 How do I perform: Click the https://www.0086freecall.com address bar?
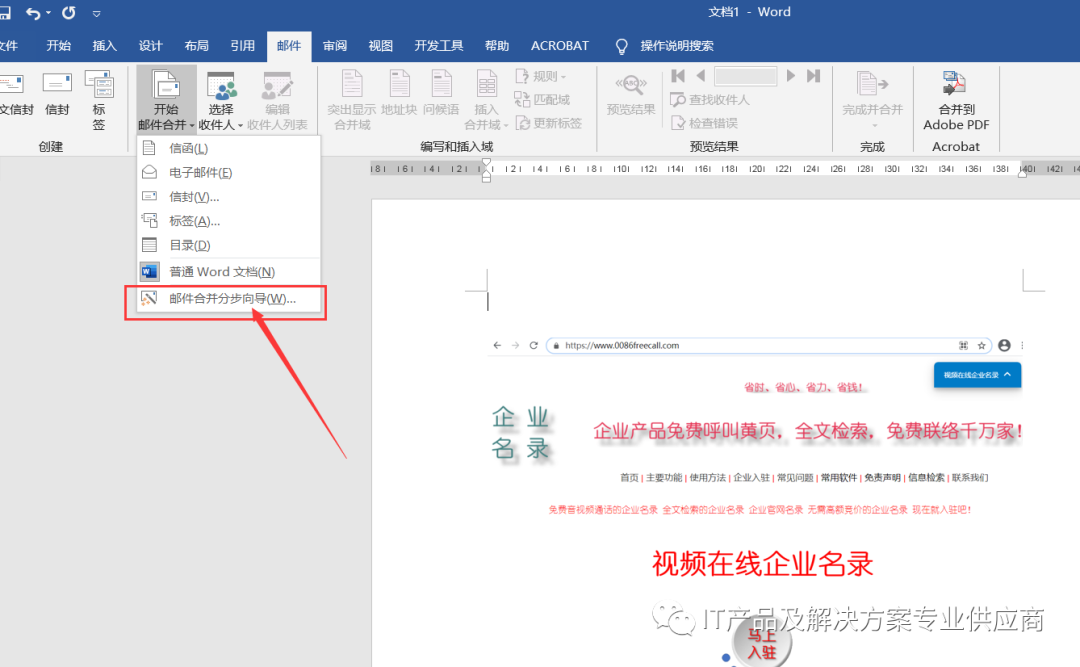coord(768,345)
